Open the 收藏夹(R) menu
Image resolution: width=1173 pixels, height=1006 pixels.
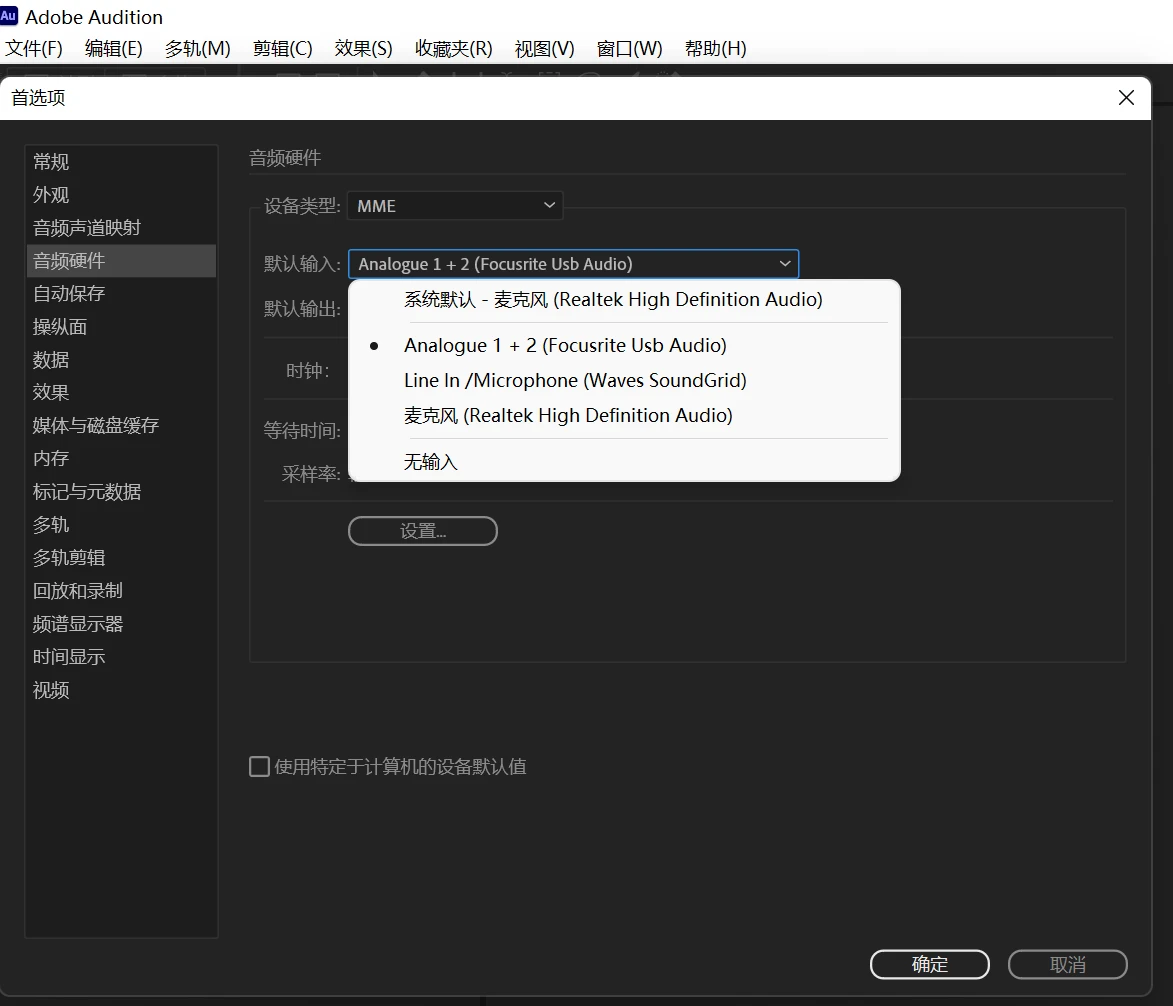[x=454, y=49]
